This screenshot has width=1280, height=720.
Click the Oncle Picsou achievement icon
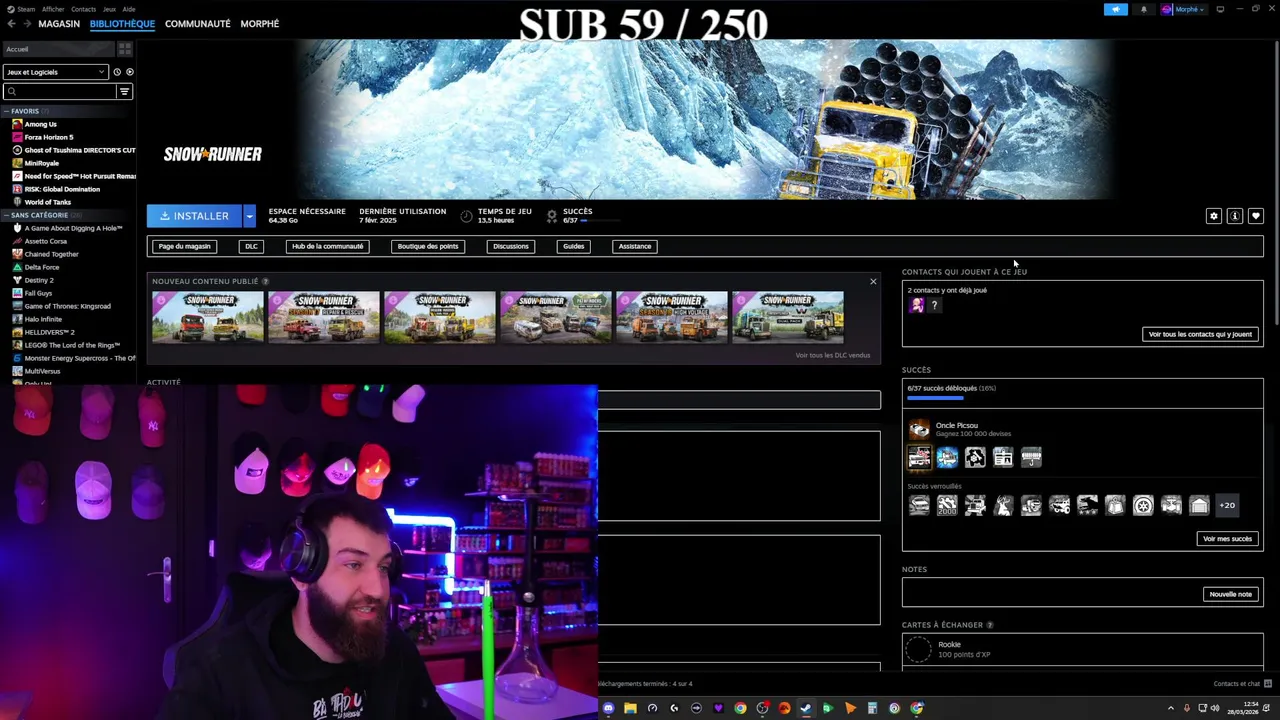(x=919, y=429)
